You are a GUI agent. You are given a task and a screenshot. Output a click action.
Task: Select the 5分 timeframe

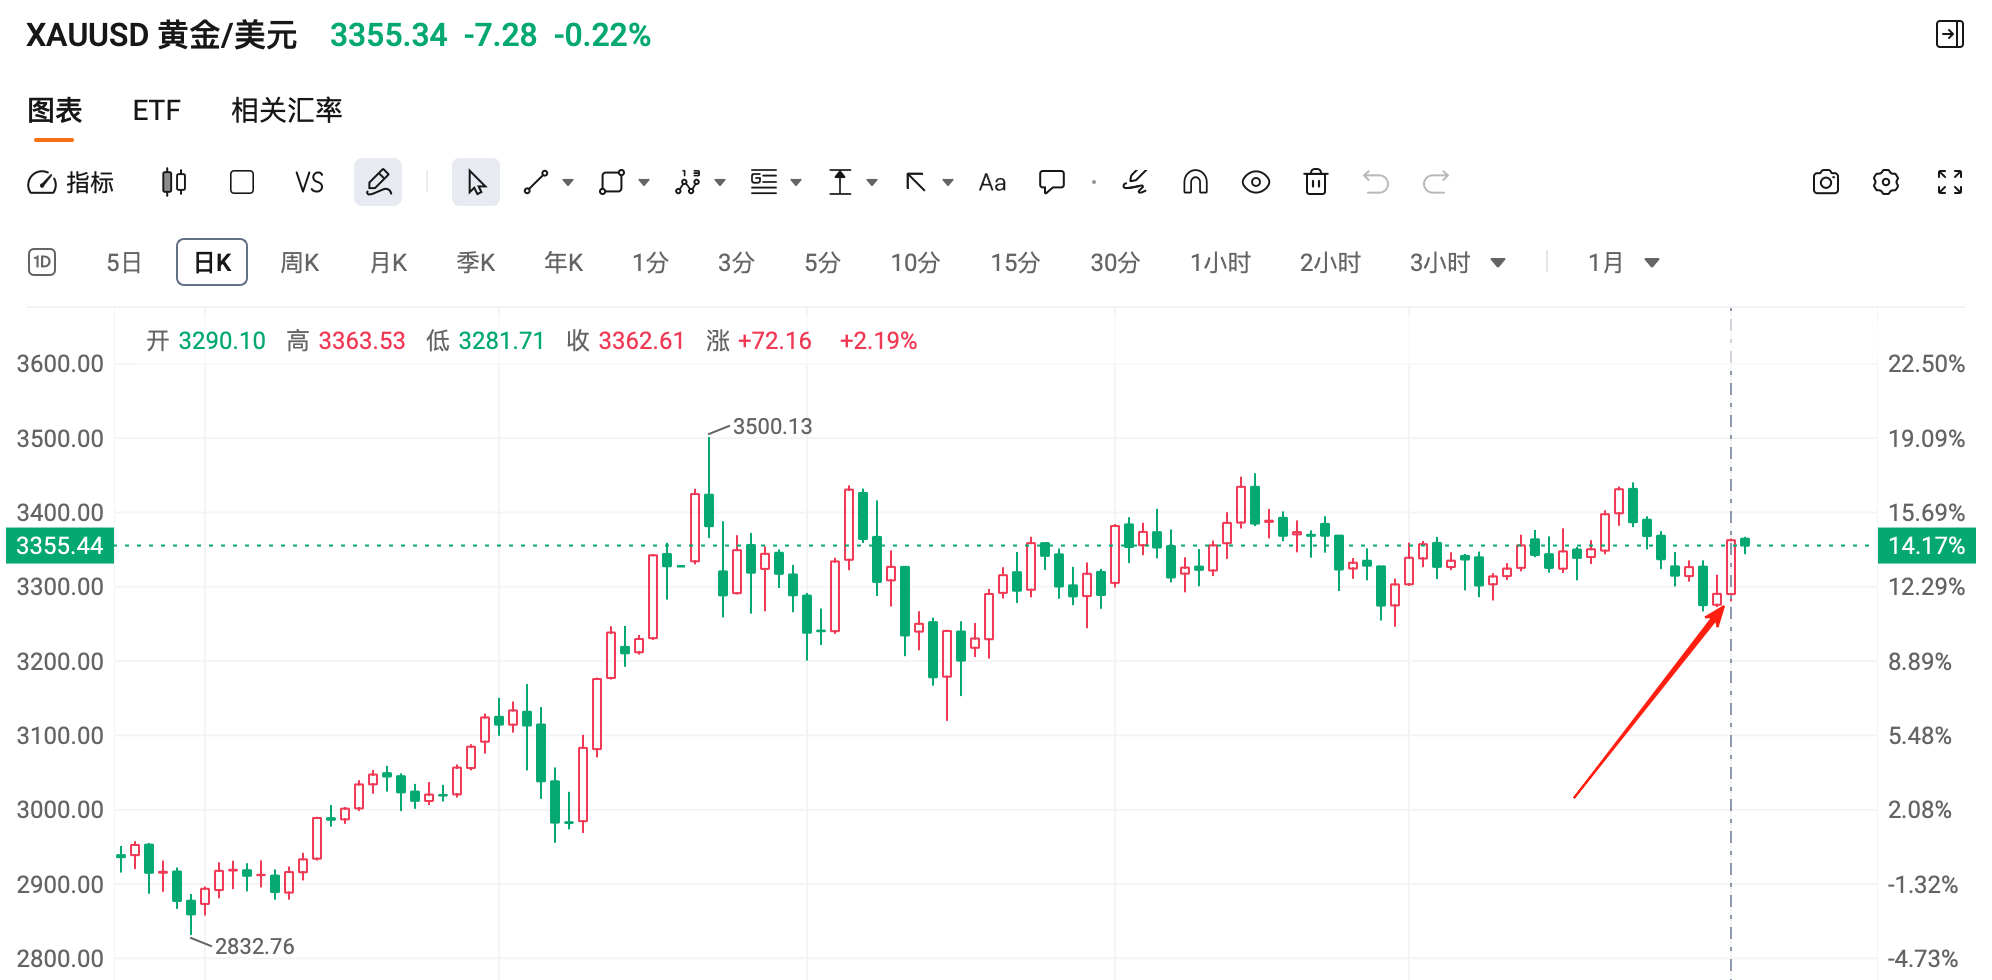pyautogui.click(x=822, y=262)
